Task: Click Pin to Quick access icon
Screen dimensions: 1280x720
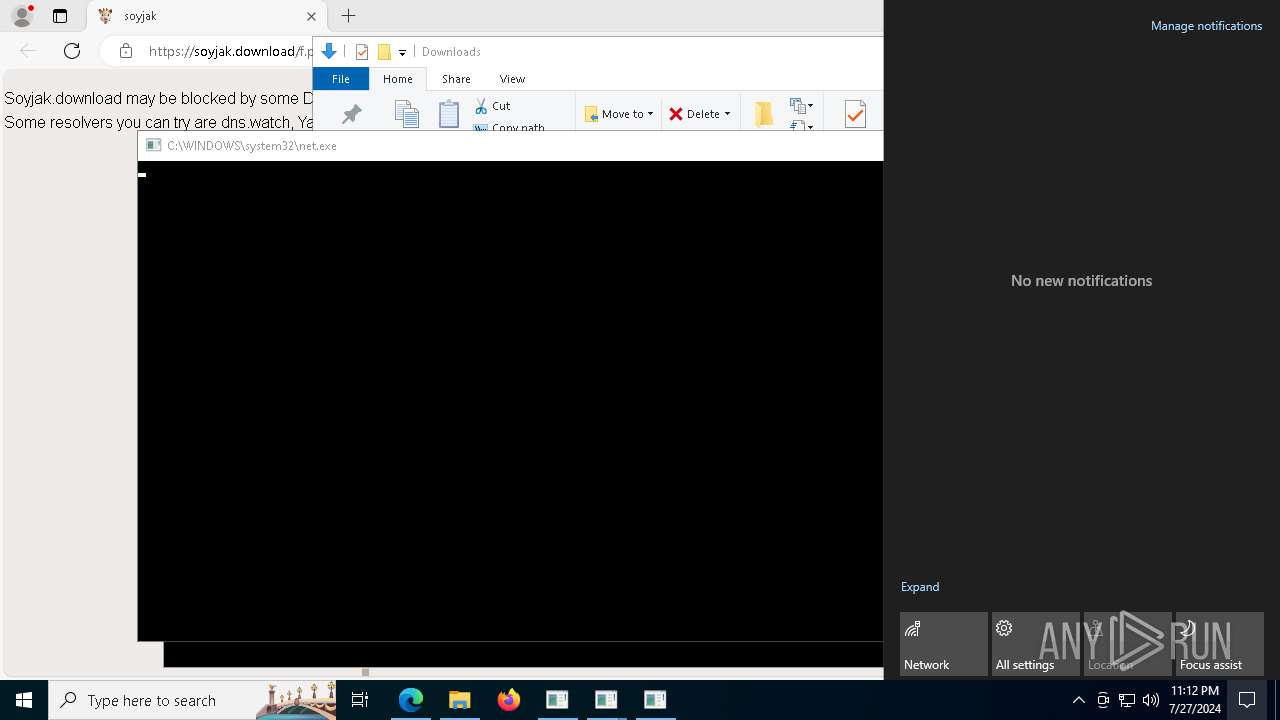Action: [x=351, y=114]
